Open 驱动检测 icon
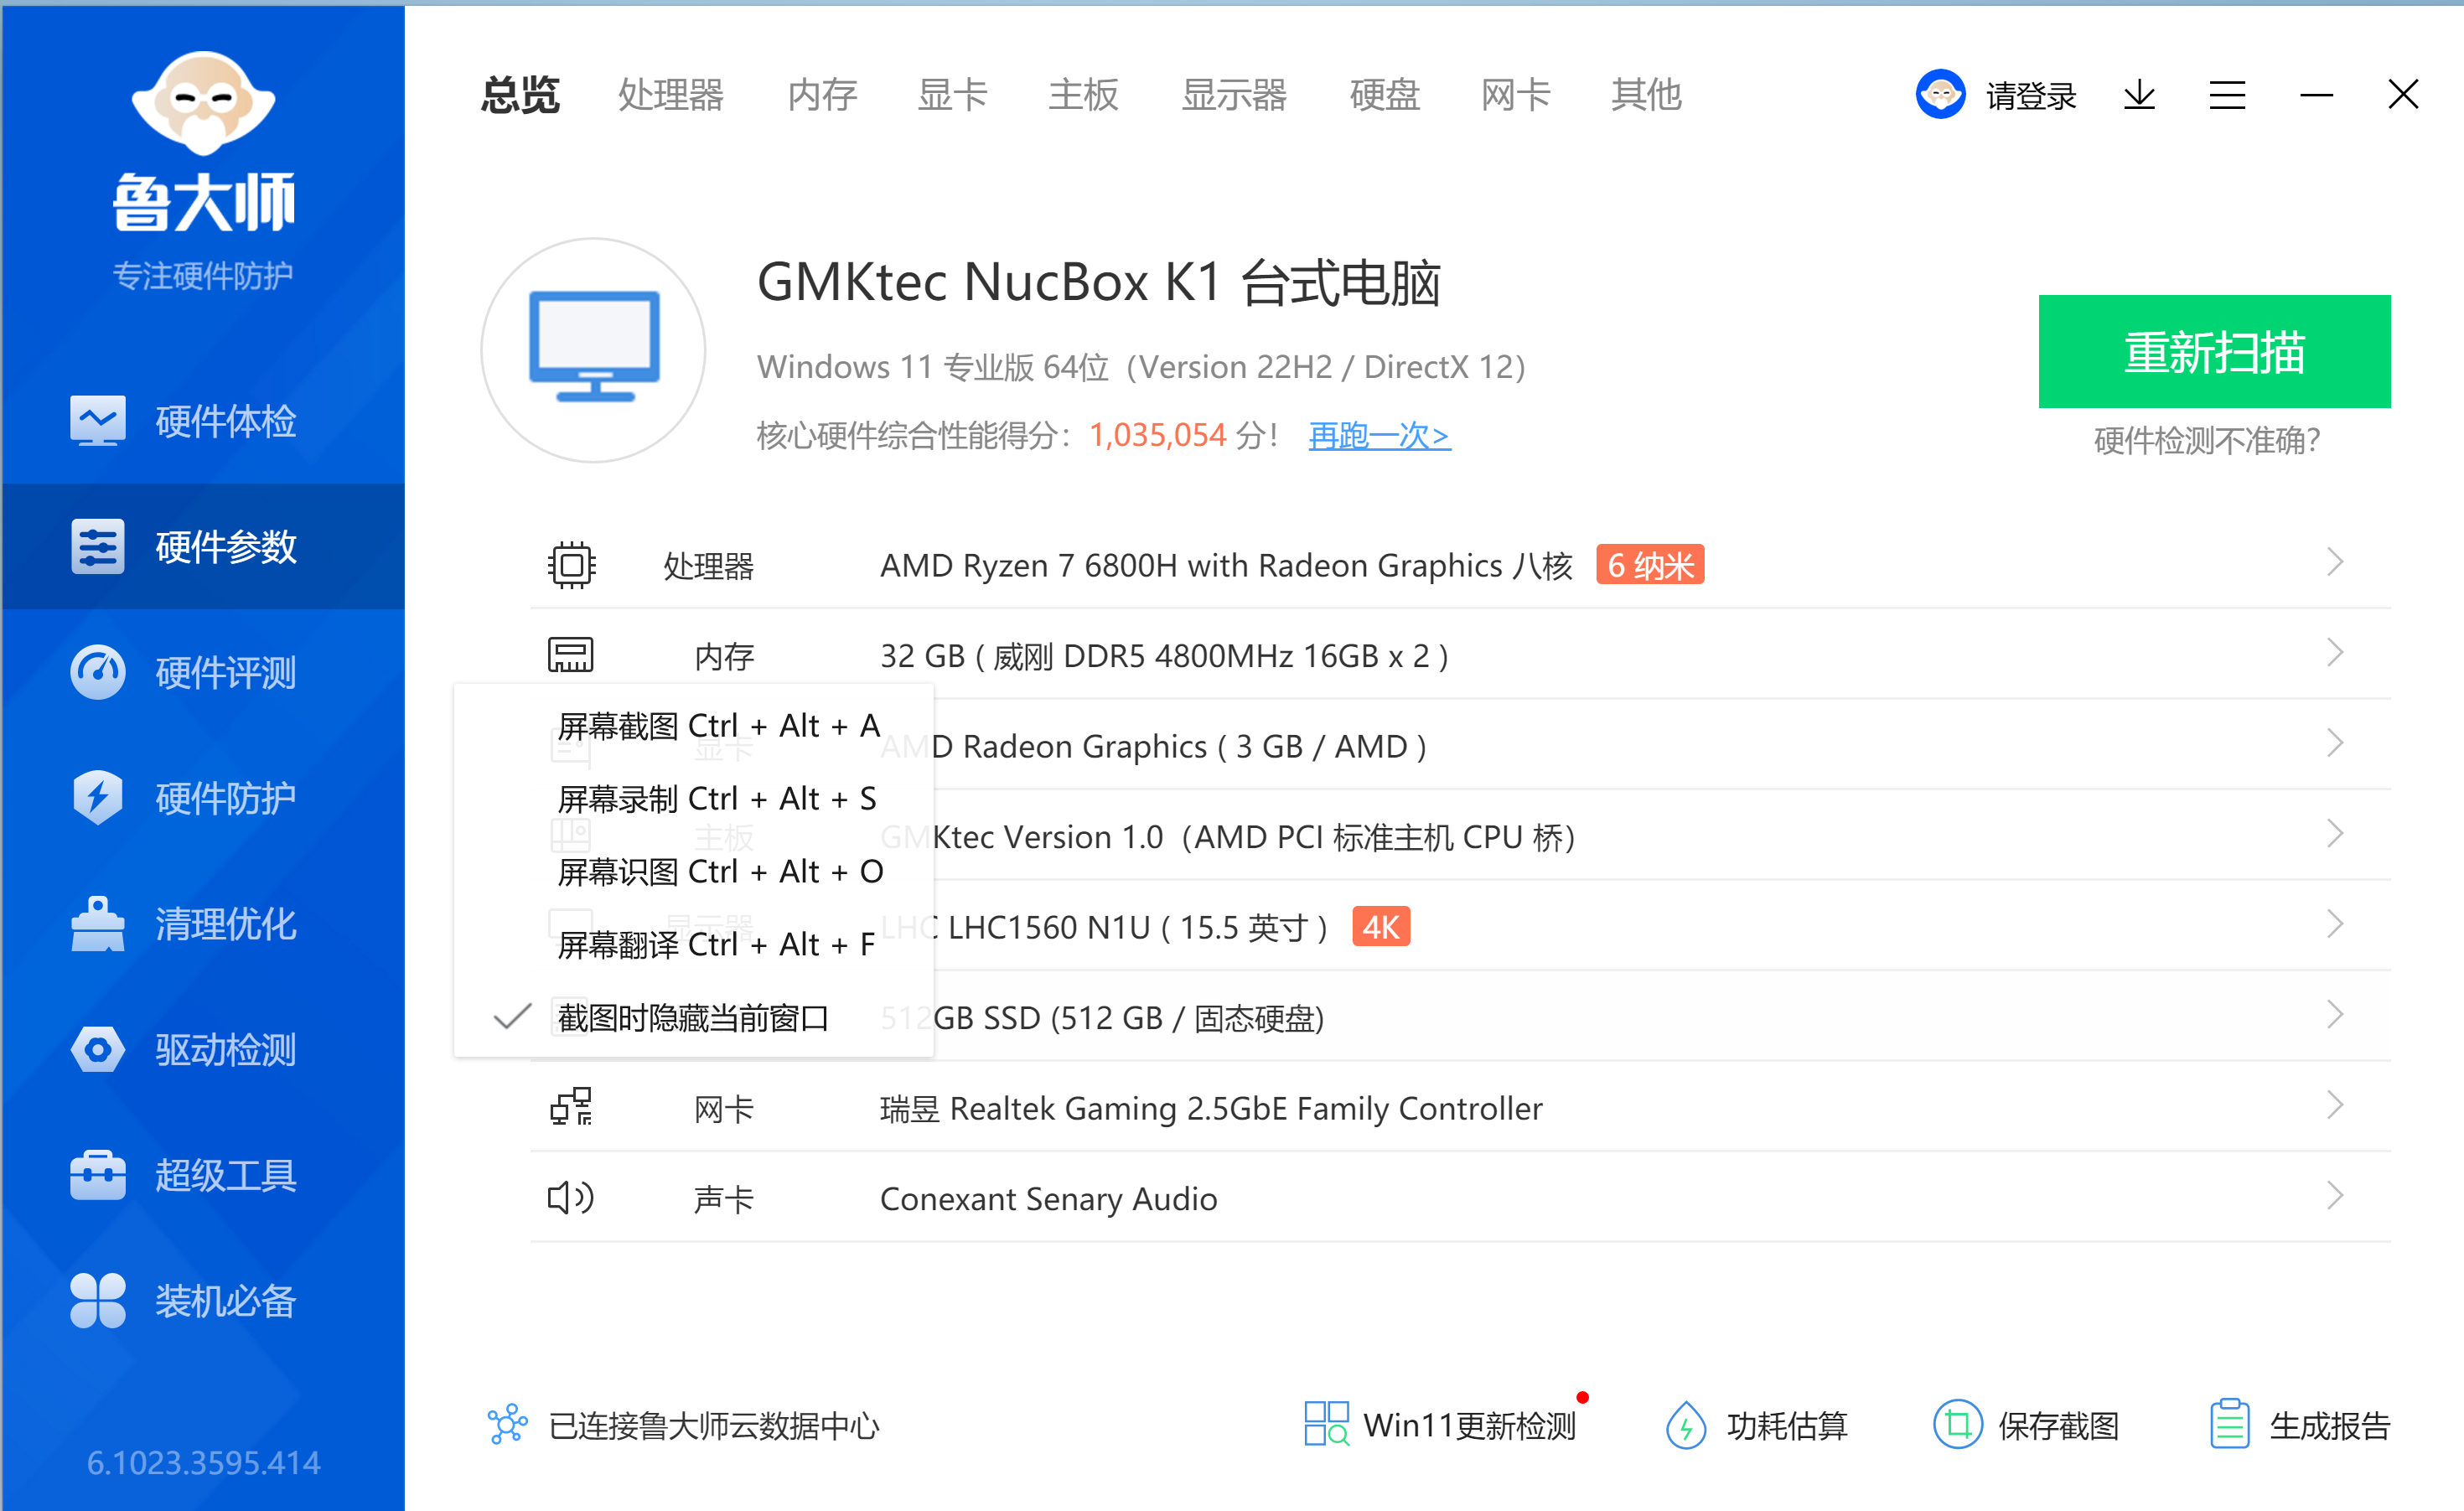Screen dimensions: 2464x1511 pyautogui.click(x=98, y=1049)
